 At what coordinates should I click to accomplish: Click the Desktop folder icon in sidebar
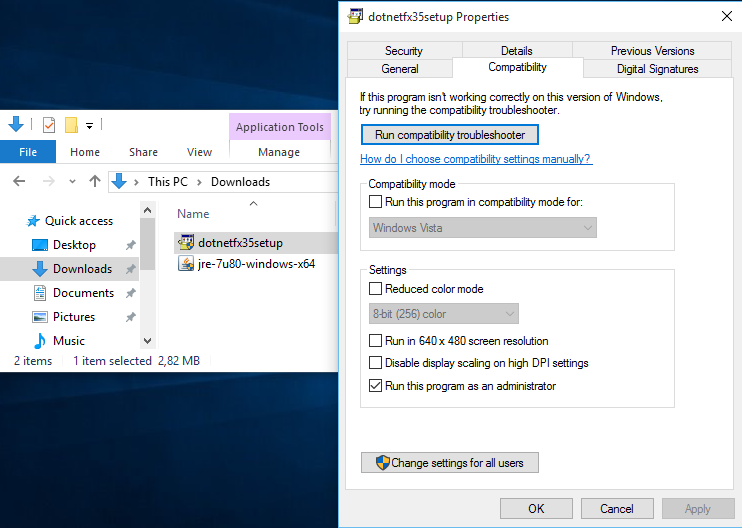[x=40, y=245]
